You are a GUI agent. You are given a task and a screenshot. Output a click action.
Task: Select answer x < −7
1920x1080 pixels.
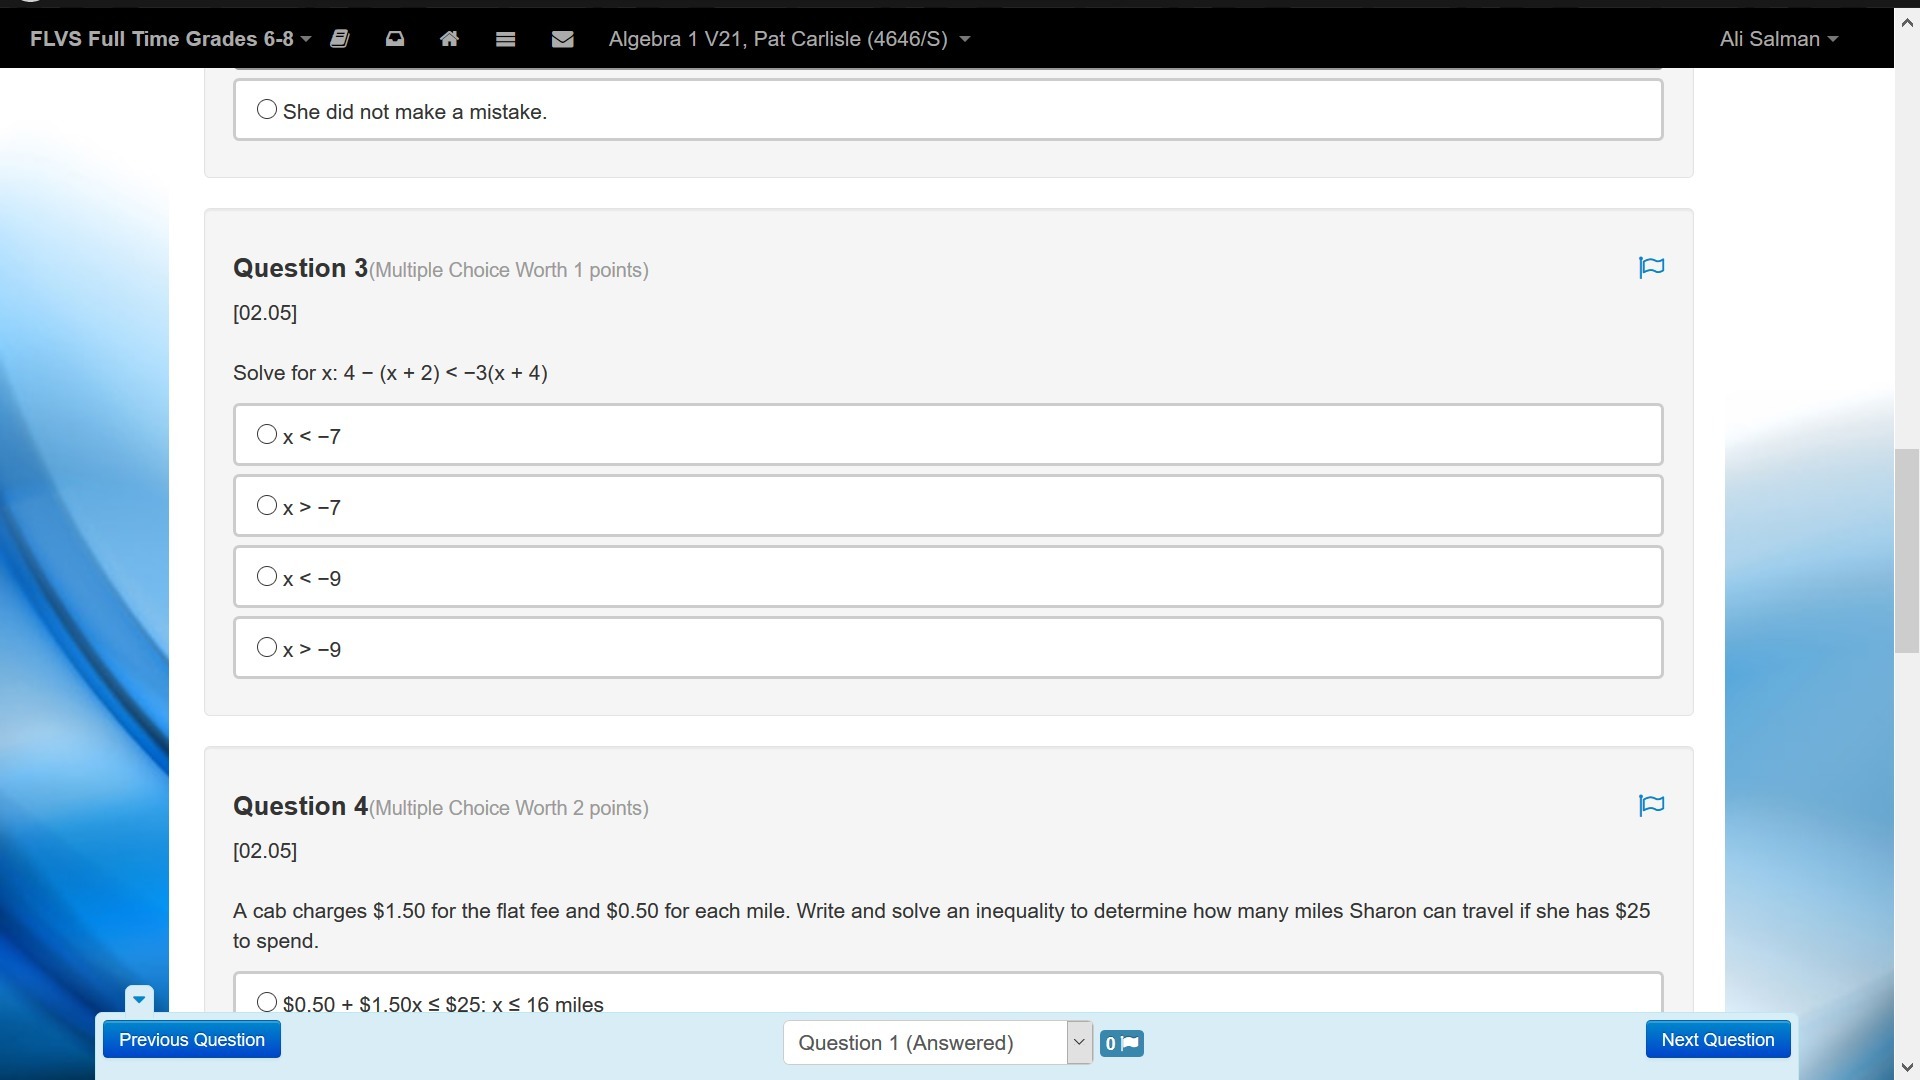click(x=267, y=434)
